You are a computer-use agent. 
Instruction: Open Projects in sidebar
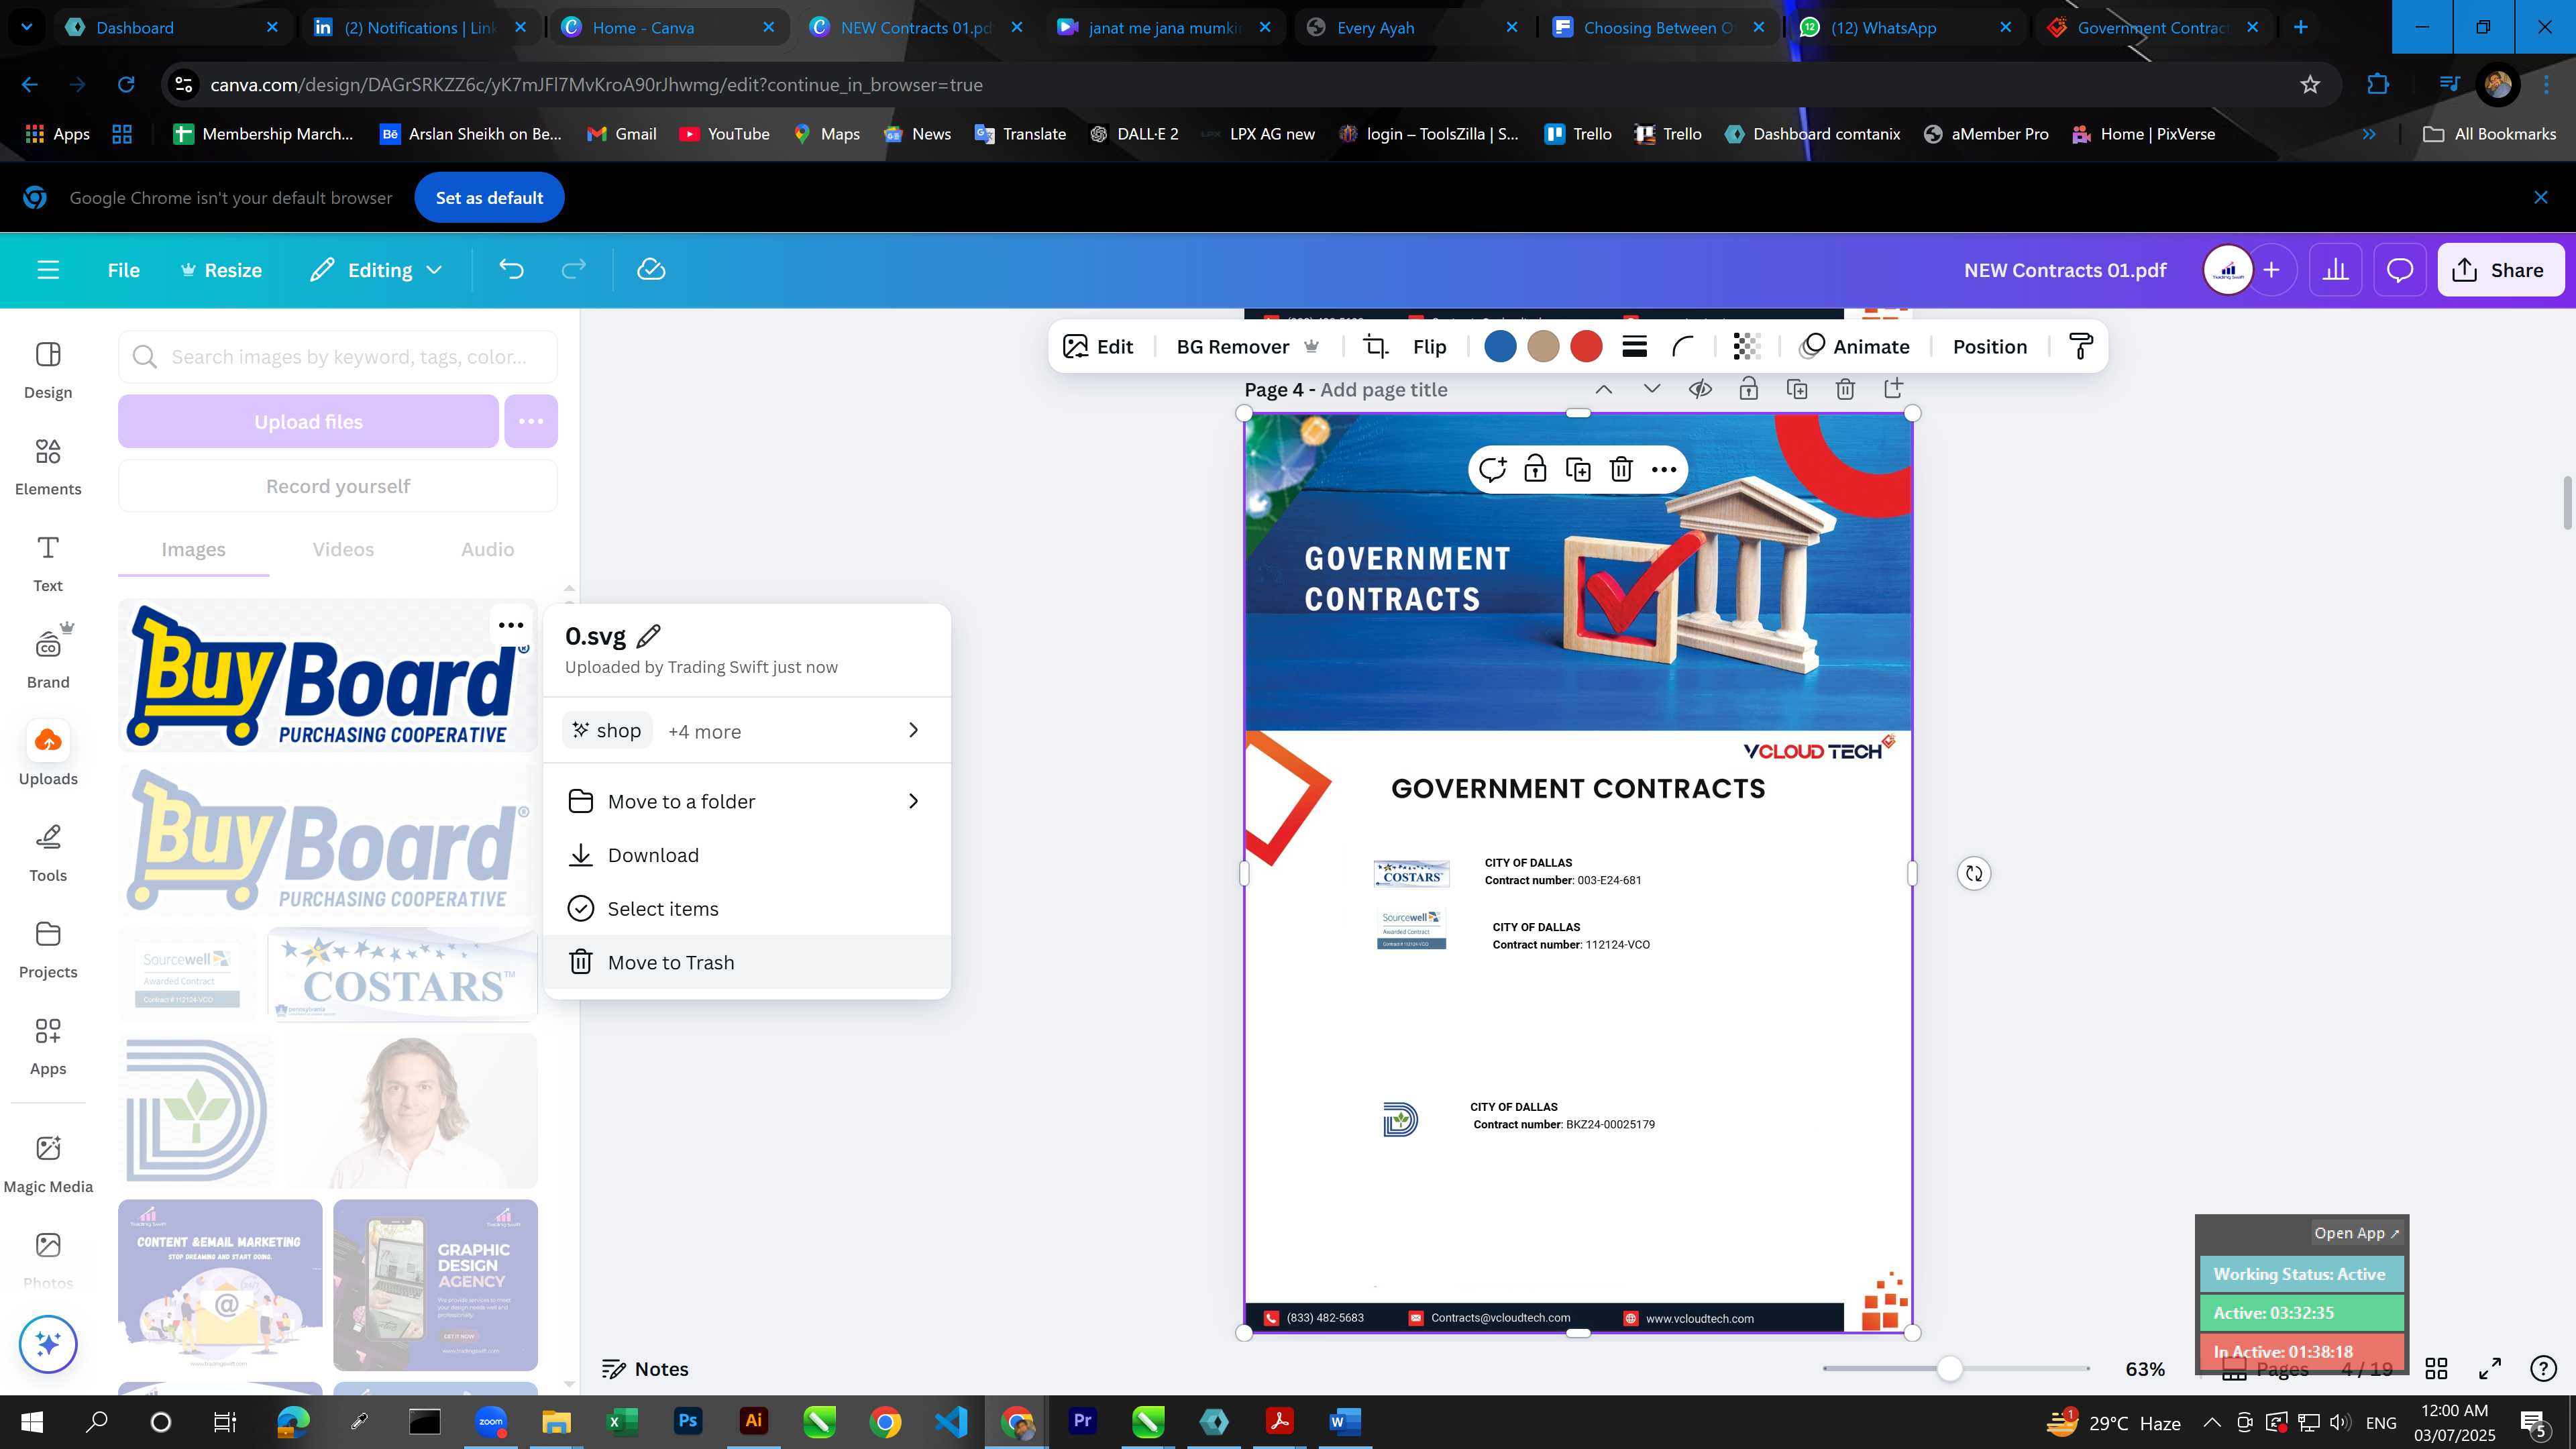pyautogui.click(x=48, y=950)
